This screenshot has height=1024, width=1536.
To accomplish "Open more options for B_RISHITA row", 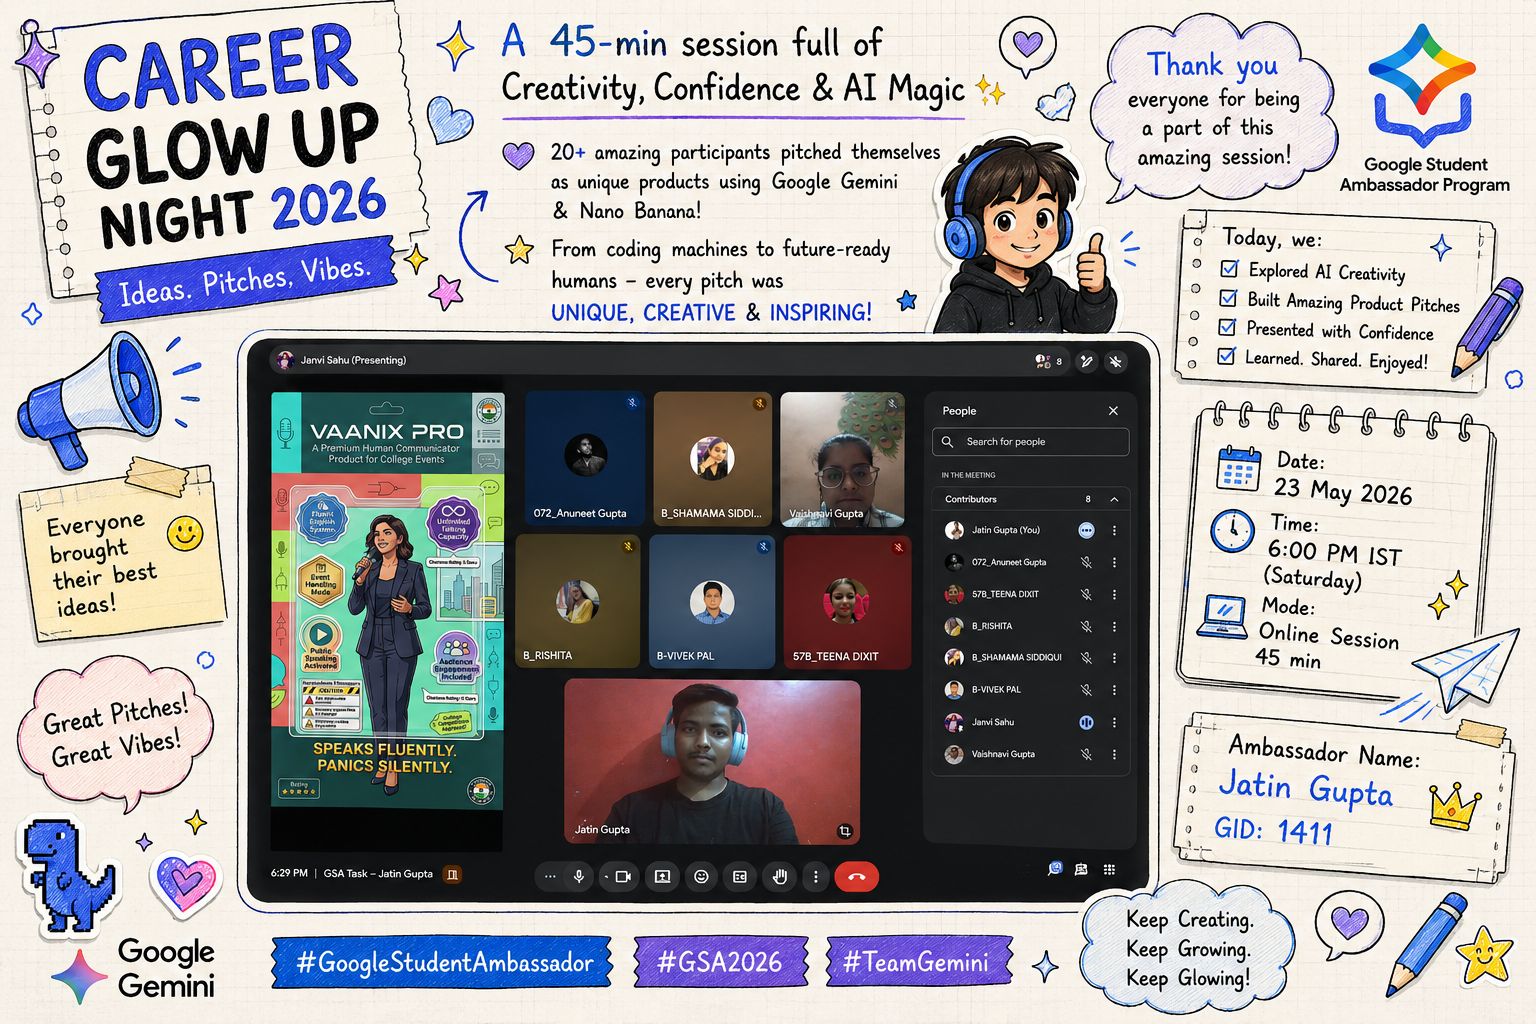I will coord(1114,627).
